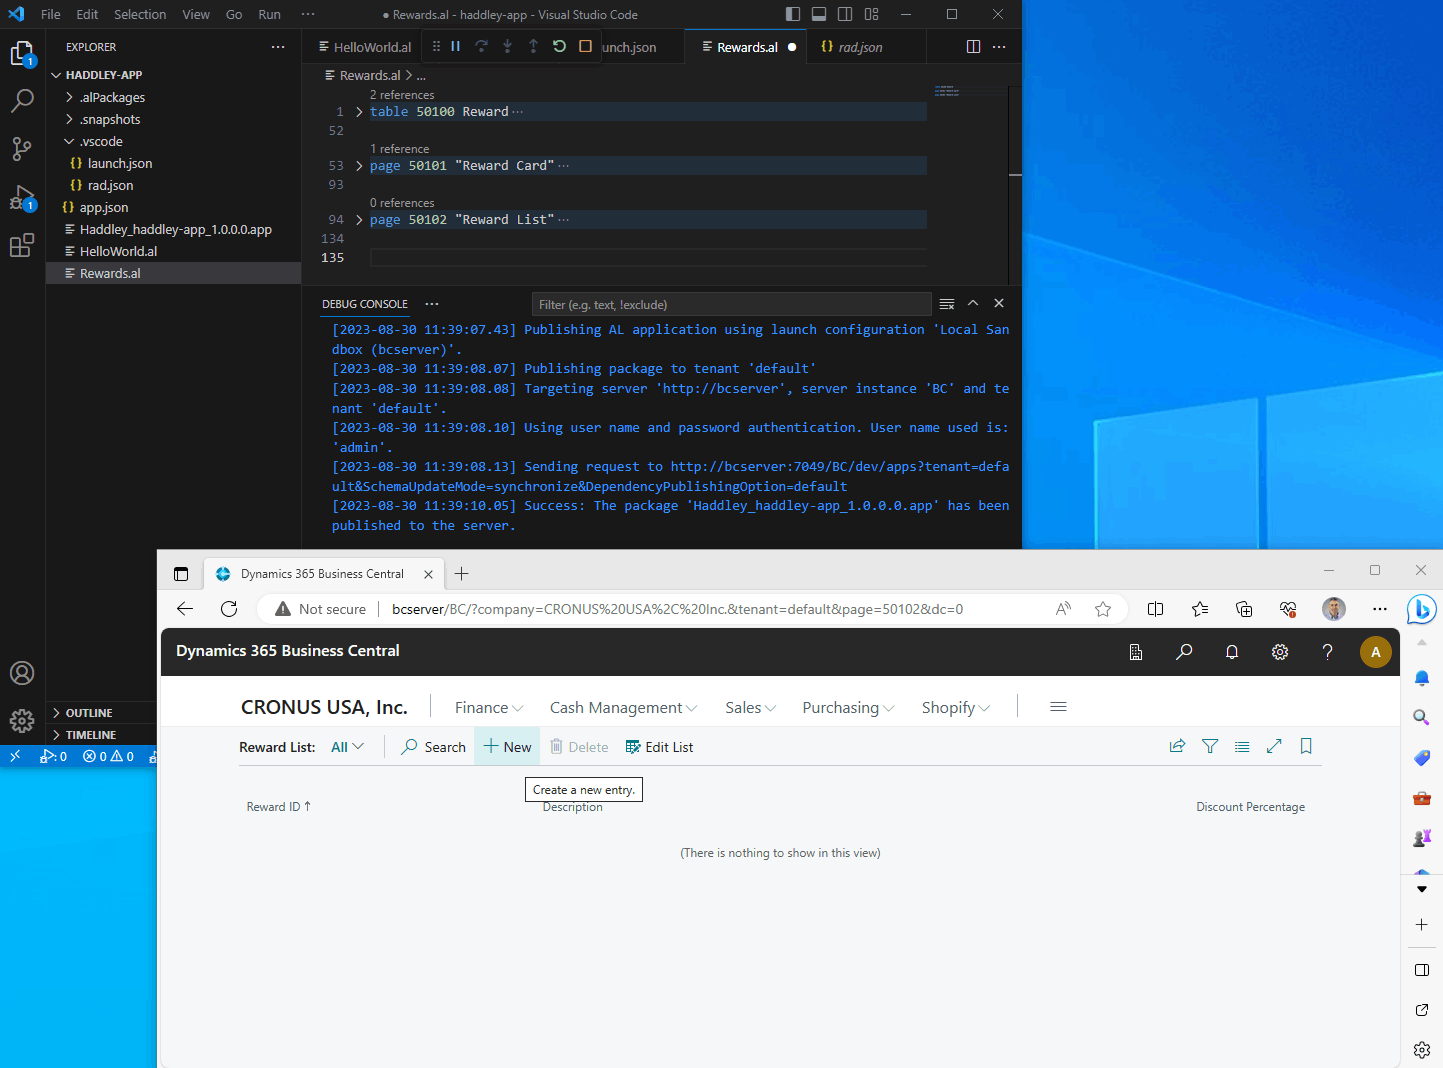This screenshot has height=1068, width=1443.
Task: Click the Business Central notifications bell
Action: pyautogui.click(x=1231, y=652)
